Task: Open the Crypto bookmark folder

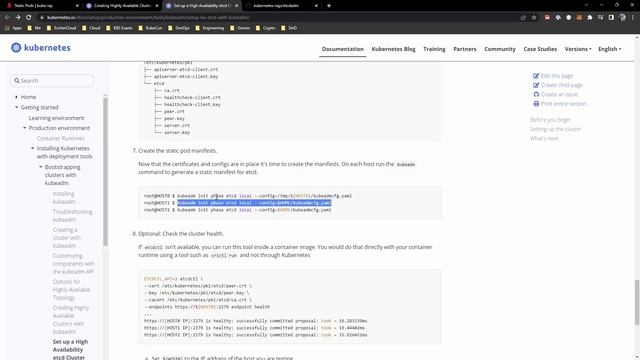Action: (x=265, y=28)
